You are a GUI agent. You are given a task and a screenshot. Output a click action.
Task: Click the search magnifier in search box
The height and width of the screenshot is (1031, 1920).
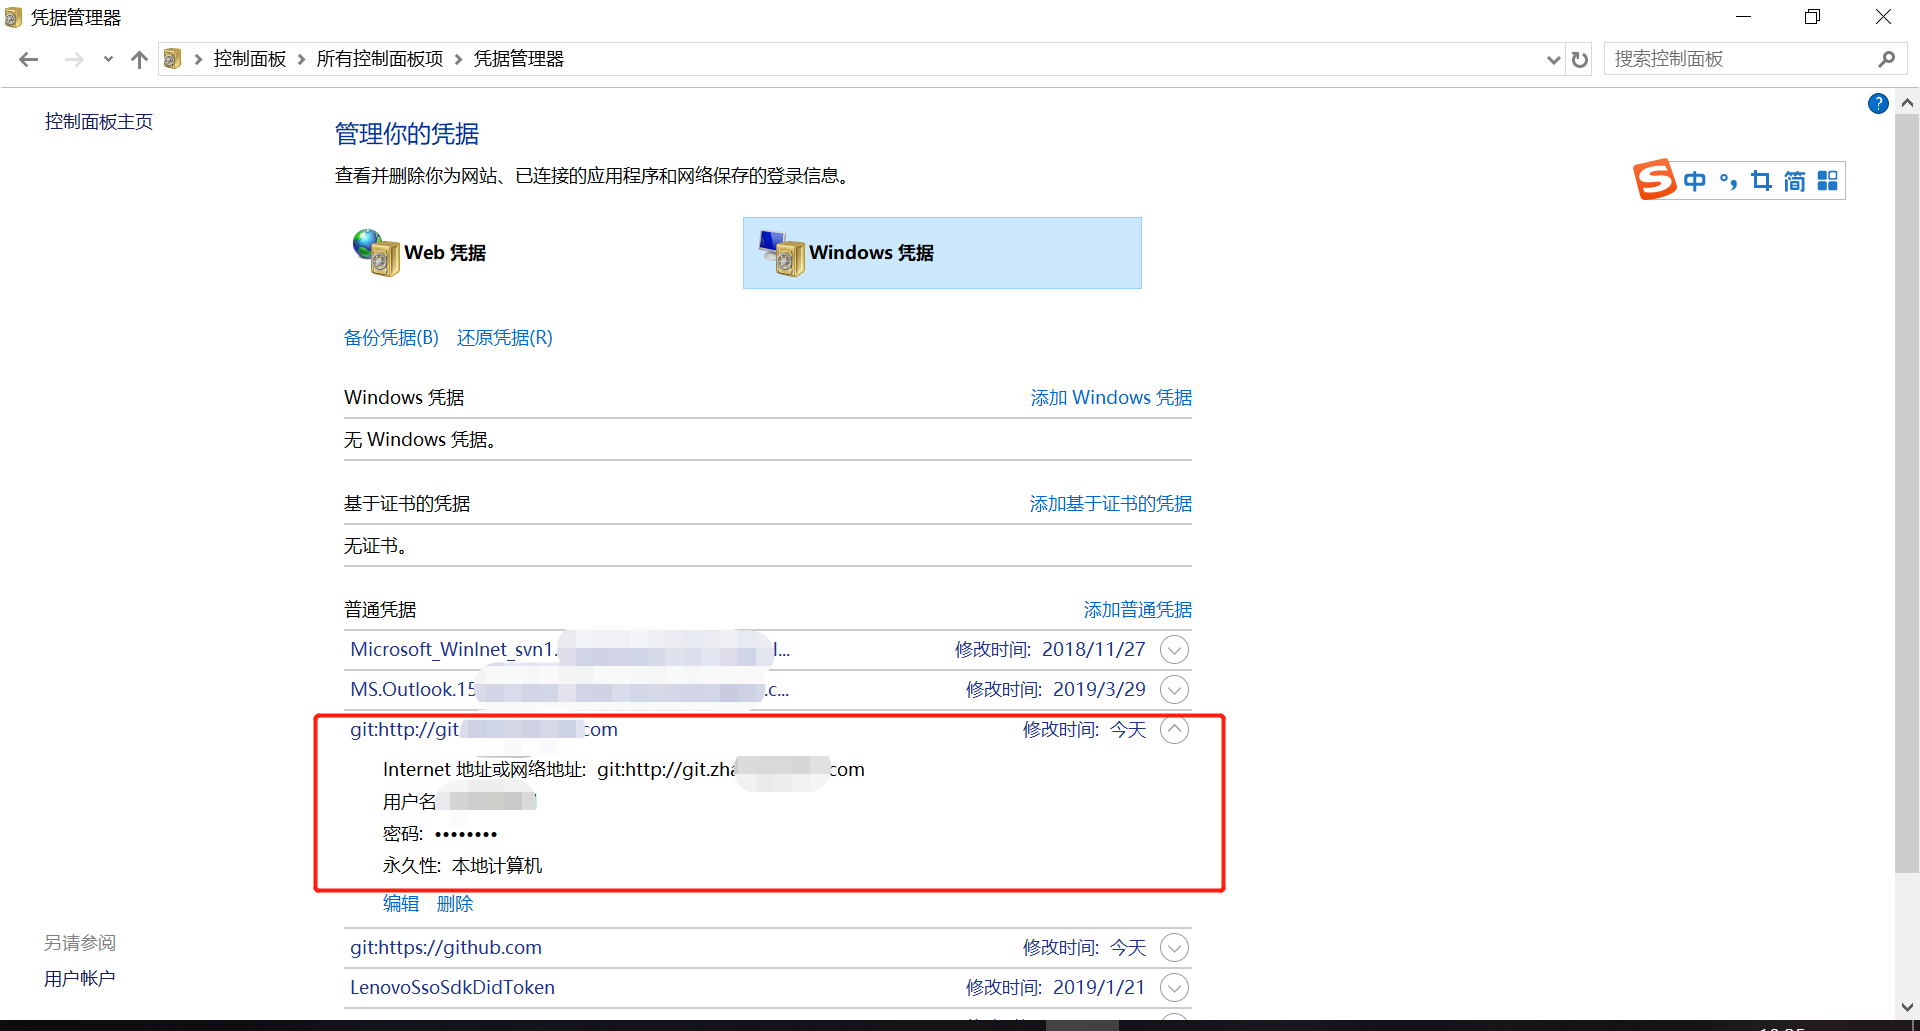(x=1888, y=59)
